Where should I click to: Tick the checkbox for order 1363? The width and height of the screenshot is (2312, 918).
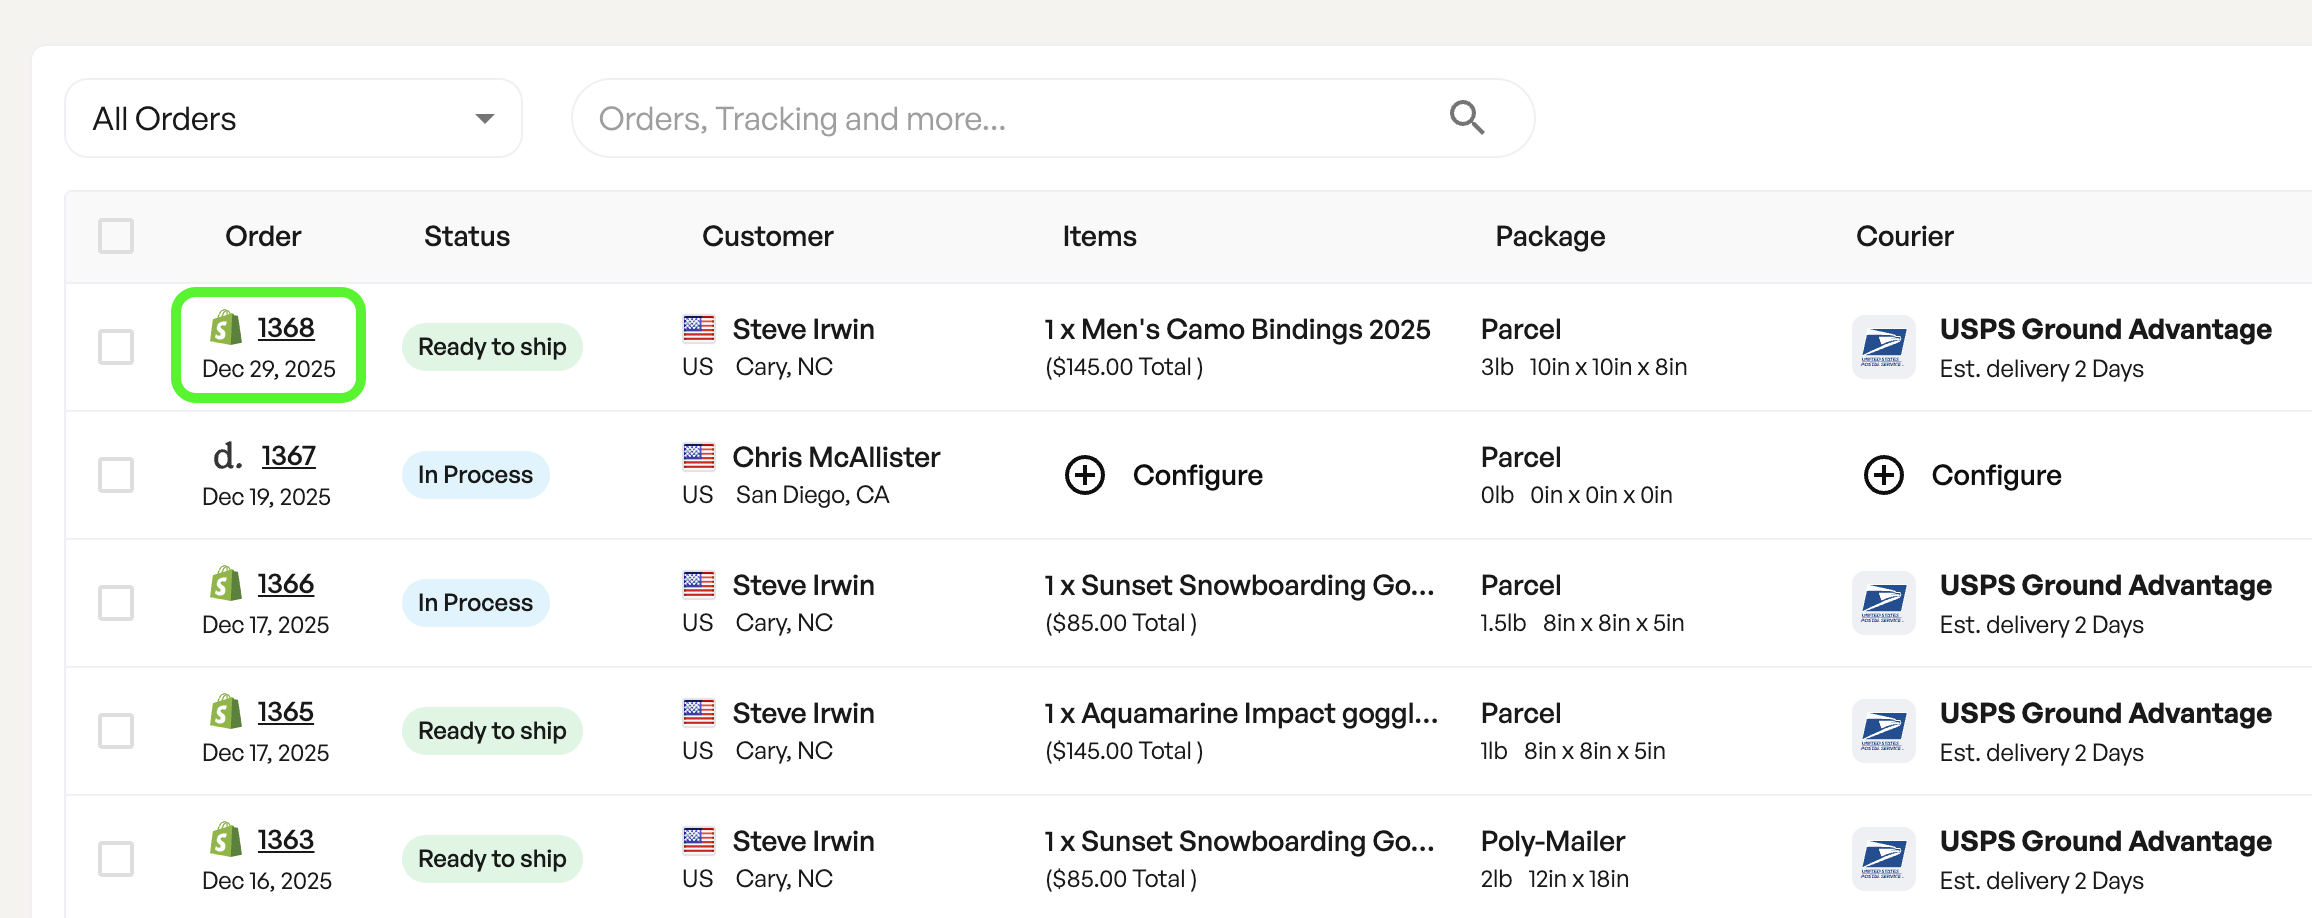pos(116,859)
